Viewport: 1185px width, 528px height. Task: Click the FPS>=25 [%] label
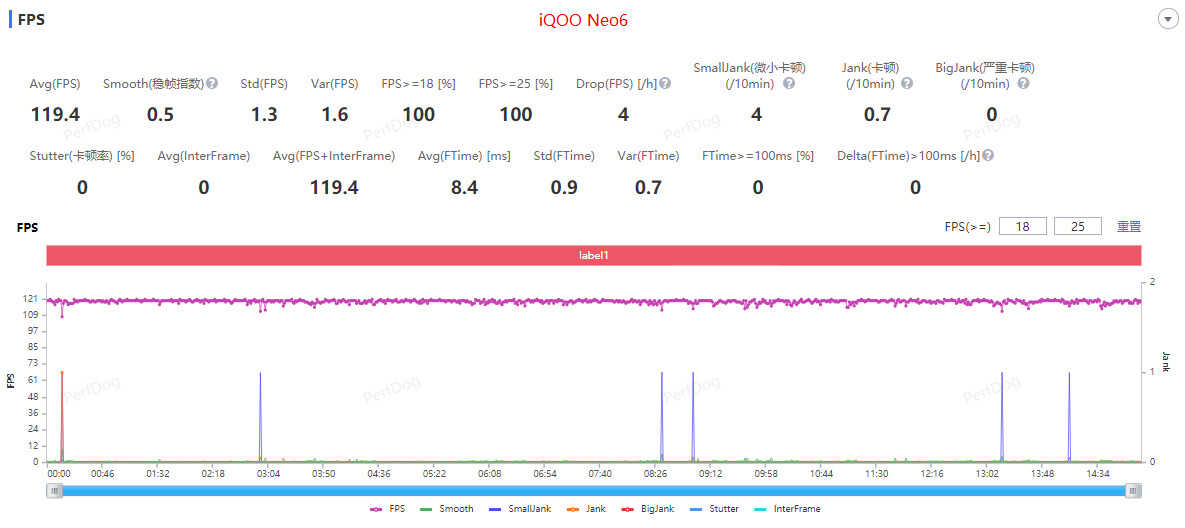point(515,84)
